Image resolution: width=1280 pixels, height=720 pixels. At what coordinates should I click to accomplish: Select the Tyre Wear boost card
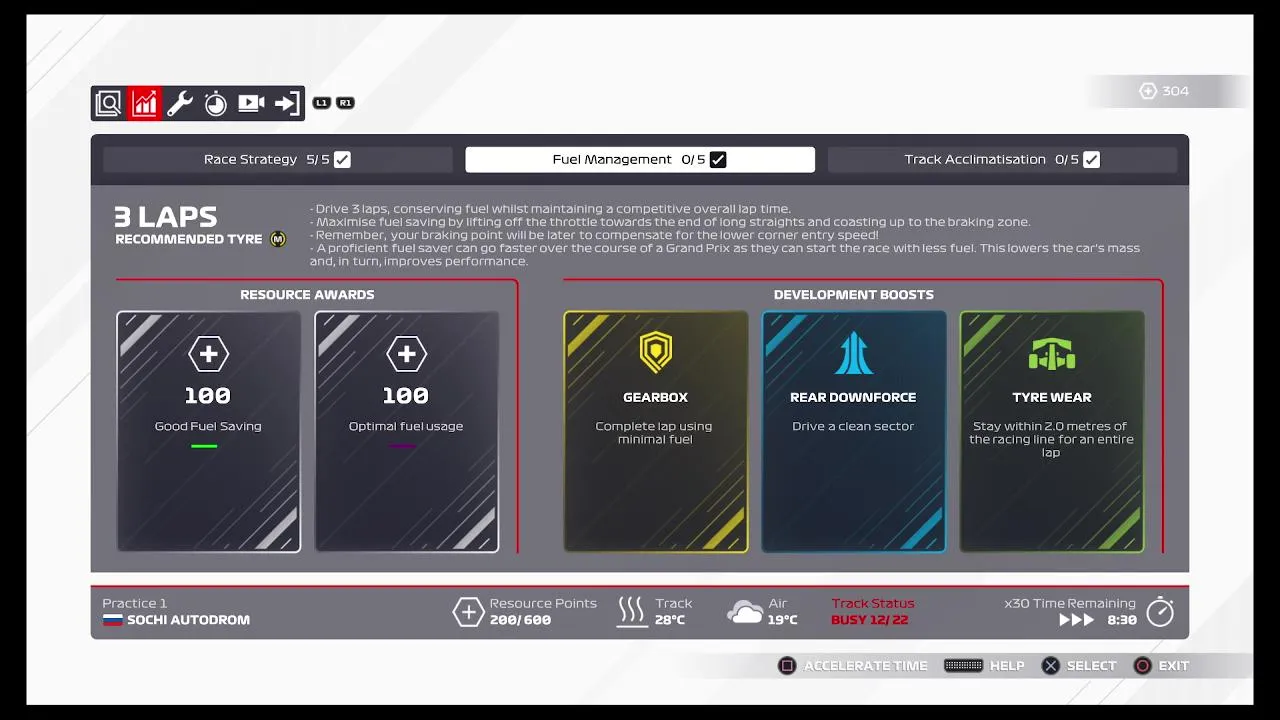pos(1051,432)
